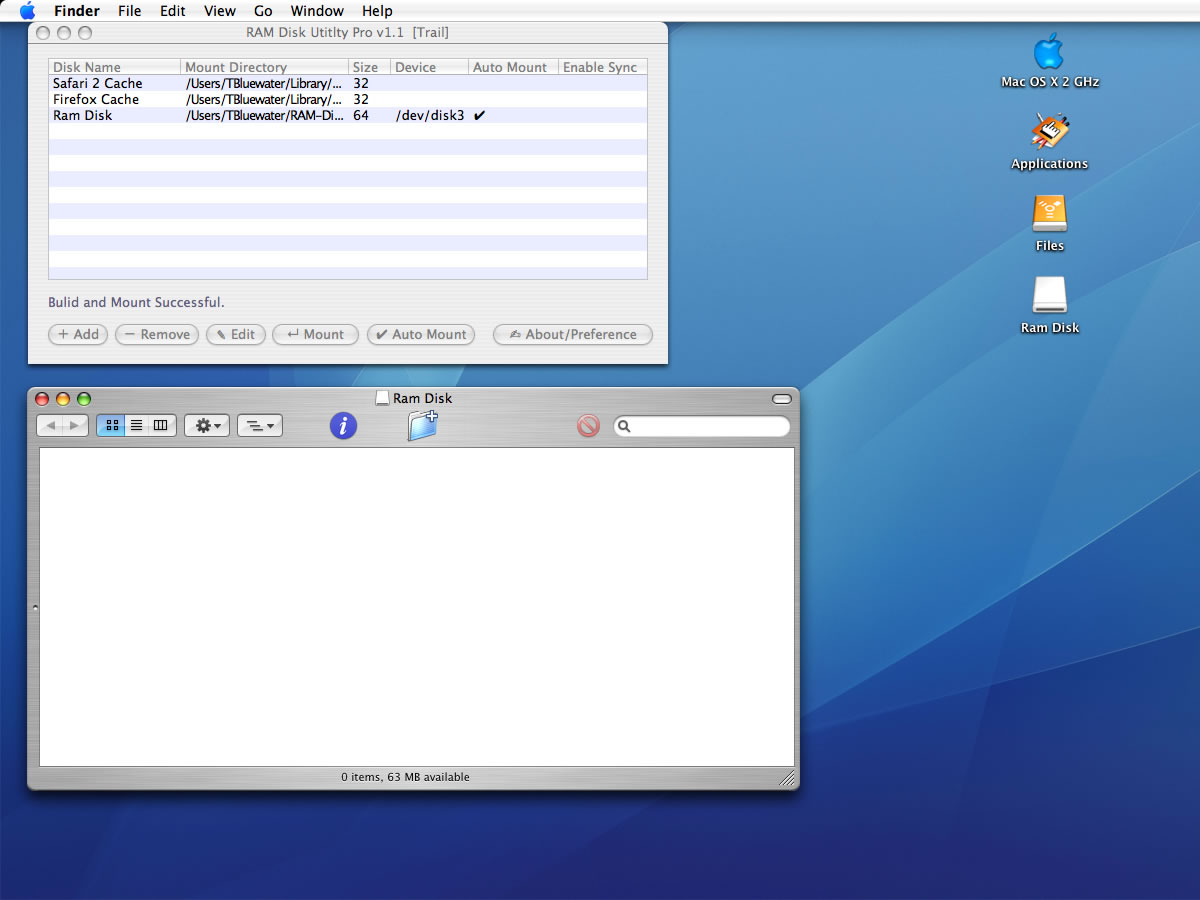Click the Add button in RAM Disk Utility
The height and width of the screenshot is (900, 1200).
[78, 334]
